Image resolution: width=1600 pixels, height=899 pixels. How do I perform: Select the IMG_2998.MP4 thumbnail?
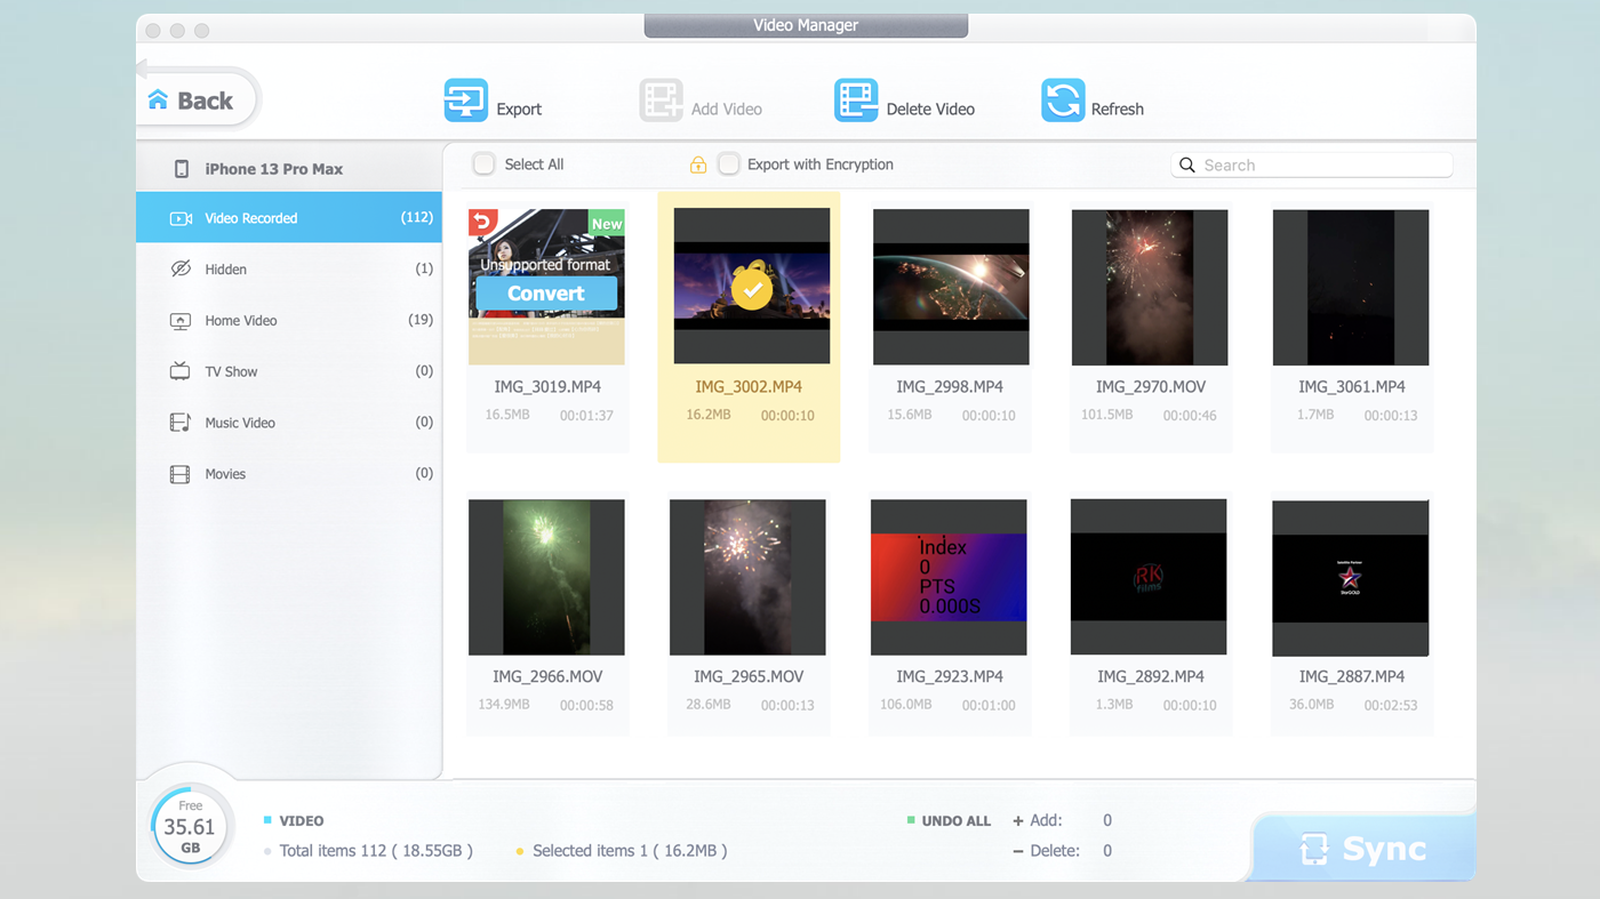pos(951,287)
